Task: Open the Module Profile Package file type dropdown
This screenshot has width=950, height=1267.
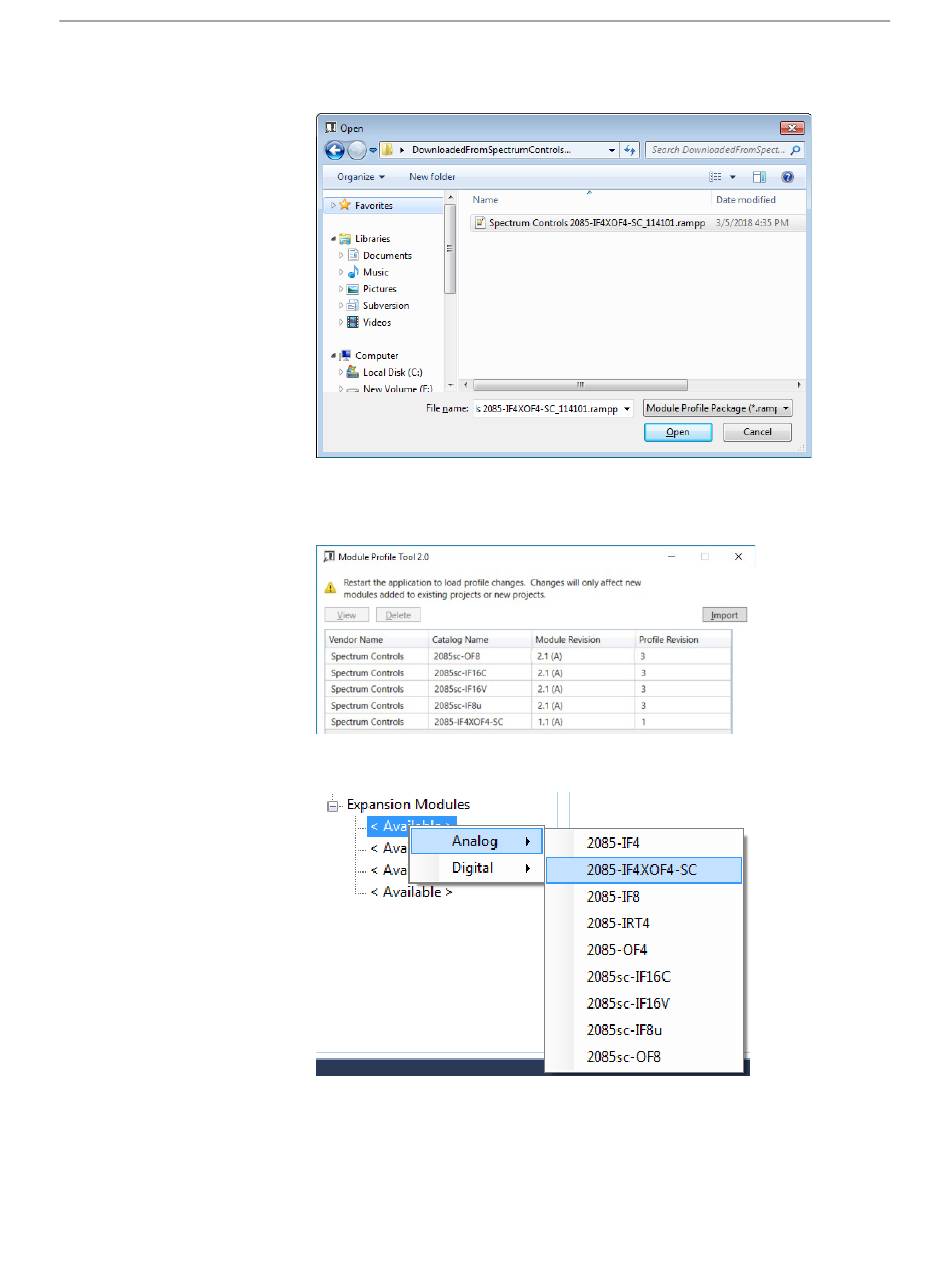Action: pyautogui.click(x=718, y=408)
